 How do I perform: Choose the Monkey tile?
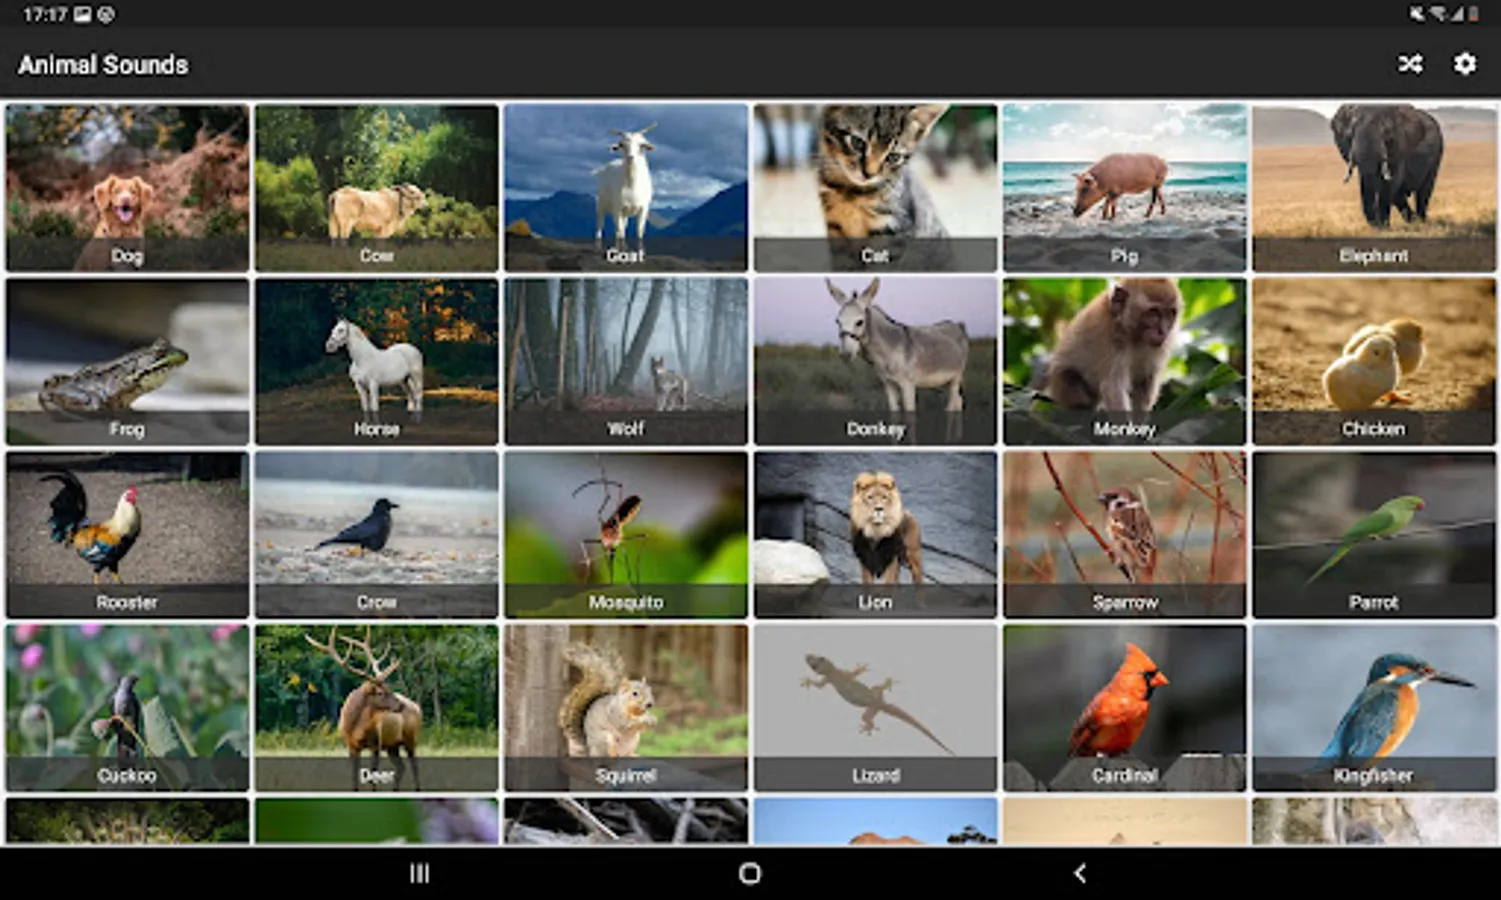(1125, 361)
